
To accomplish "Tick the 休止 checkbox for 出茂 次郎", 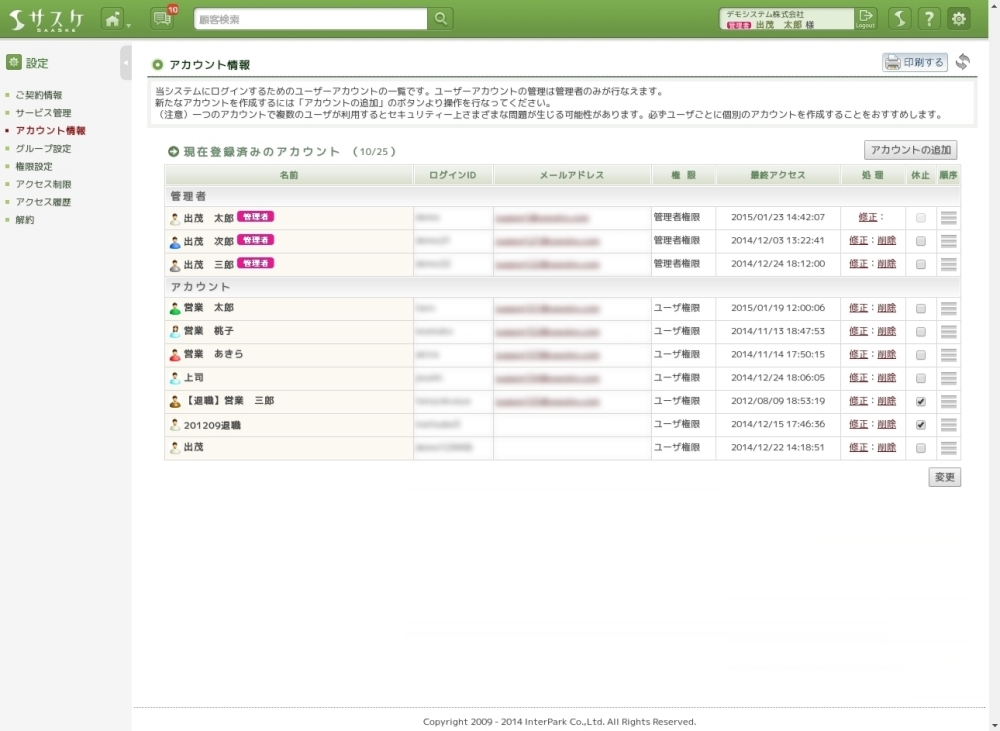I will (921, 241).
